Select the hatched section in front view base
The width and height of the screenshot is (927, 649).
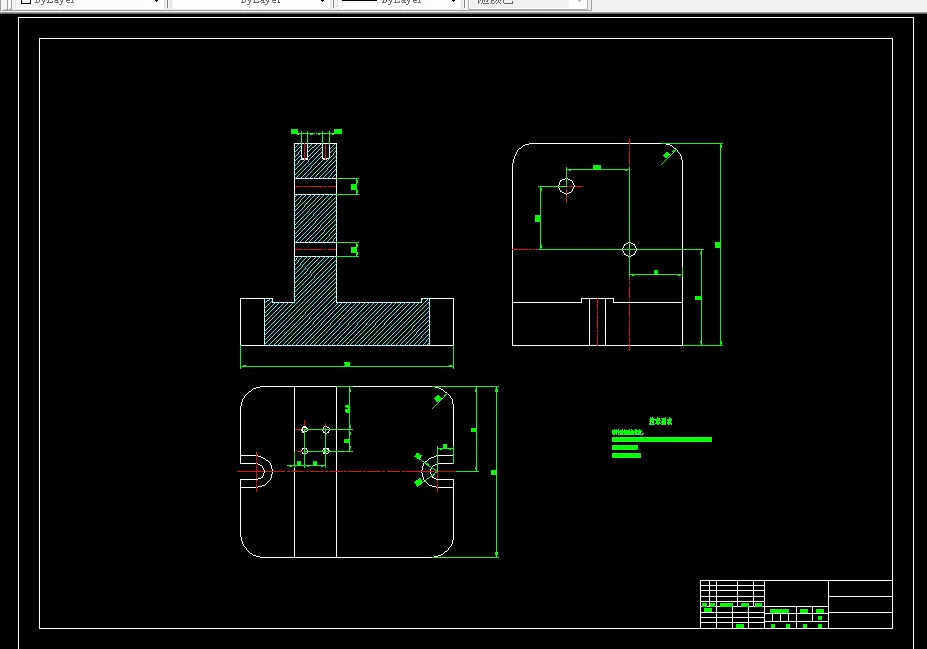click(x=347, y=324)
